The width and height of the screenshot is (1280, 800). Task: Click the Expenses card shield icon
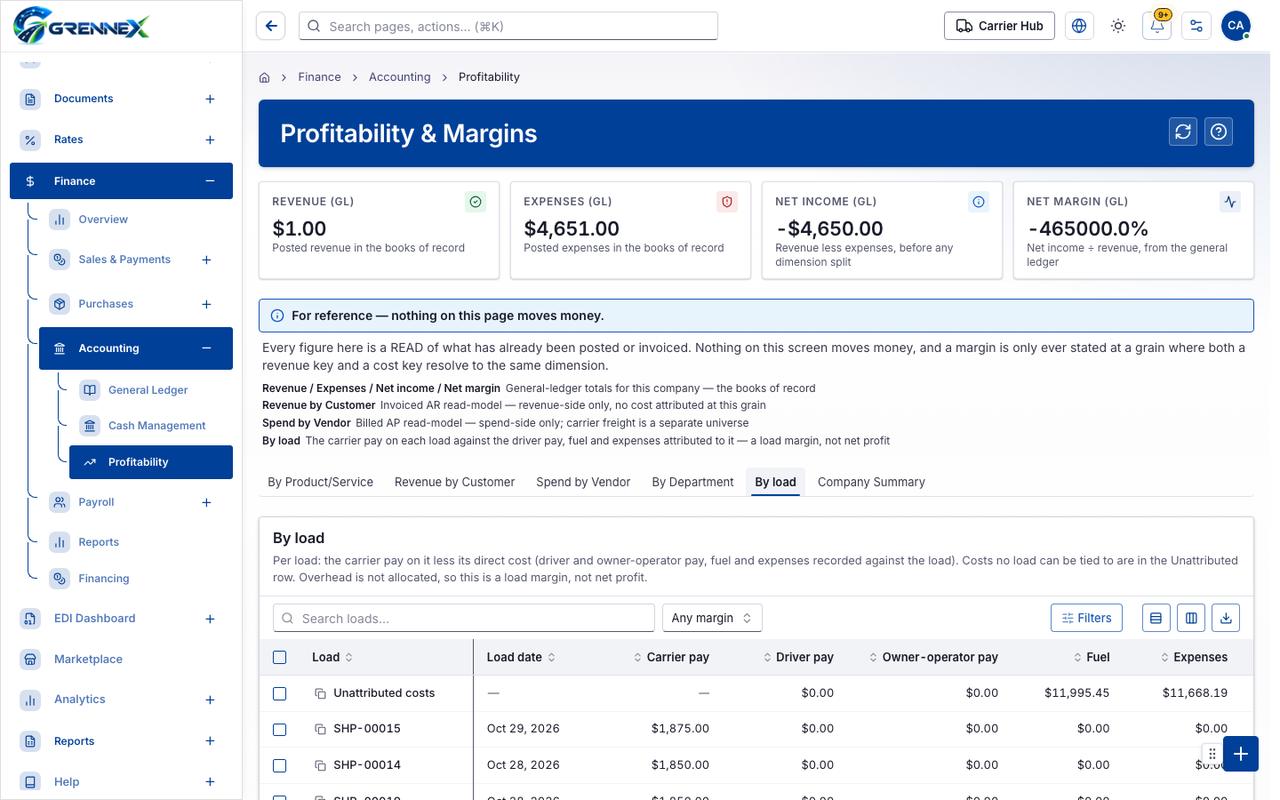tap(727, 202)
